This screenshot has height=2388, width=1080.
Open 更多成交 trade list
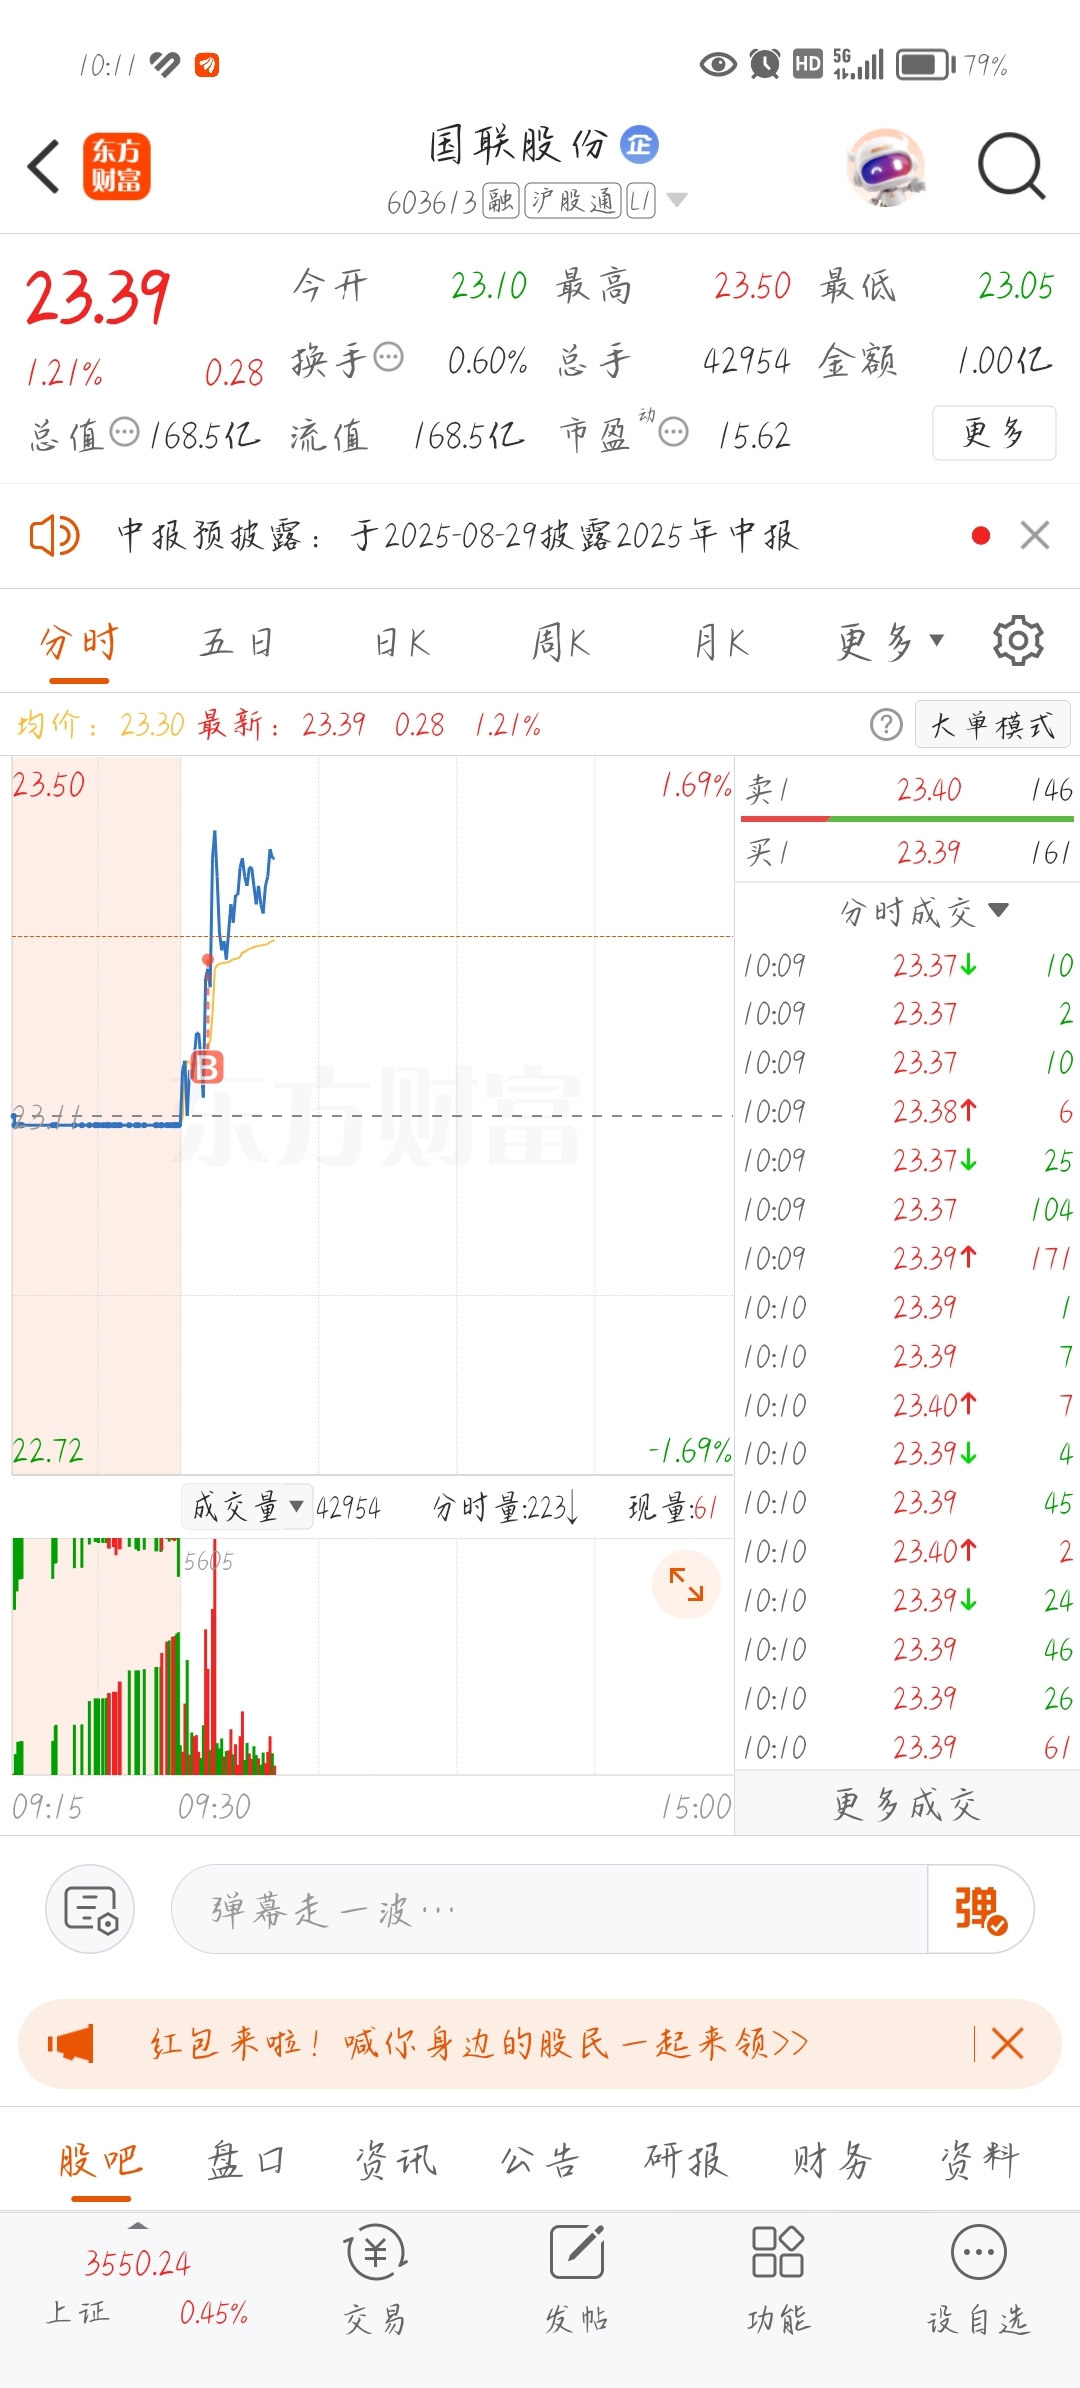coord(907,1803)
